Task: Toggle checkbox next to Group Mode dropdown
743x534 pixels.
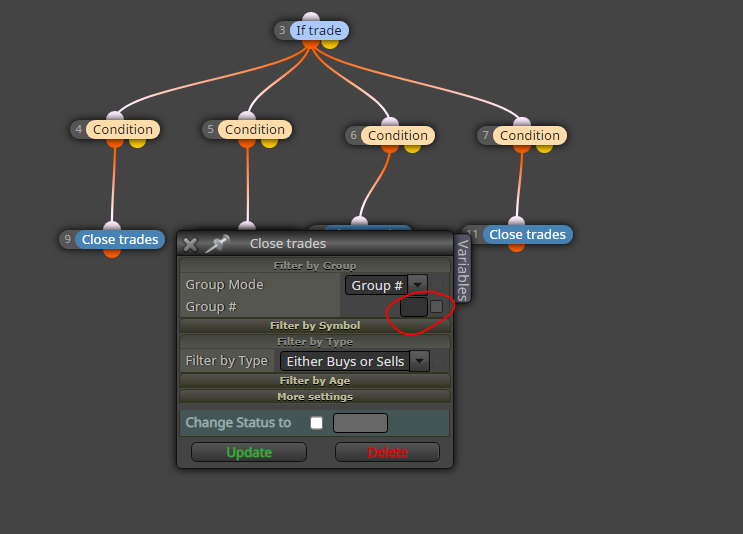Action: [x=436, y=285]
